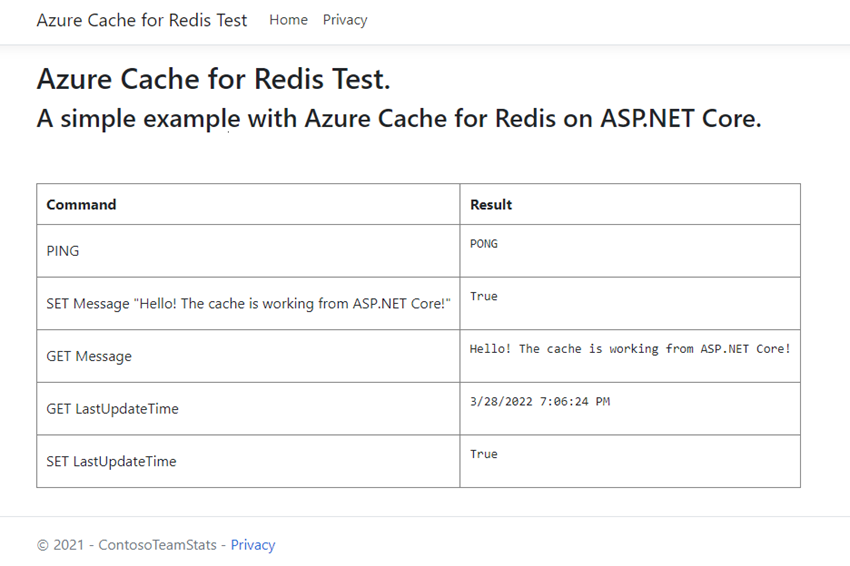
Task: Click the "Hello! The cache is working" result text
Action: (x=630, y=349)
